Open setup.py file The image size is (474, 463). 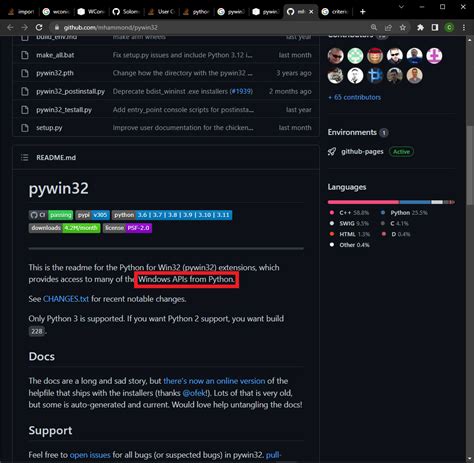point(49,128)
